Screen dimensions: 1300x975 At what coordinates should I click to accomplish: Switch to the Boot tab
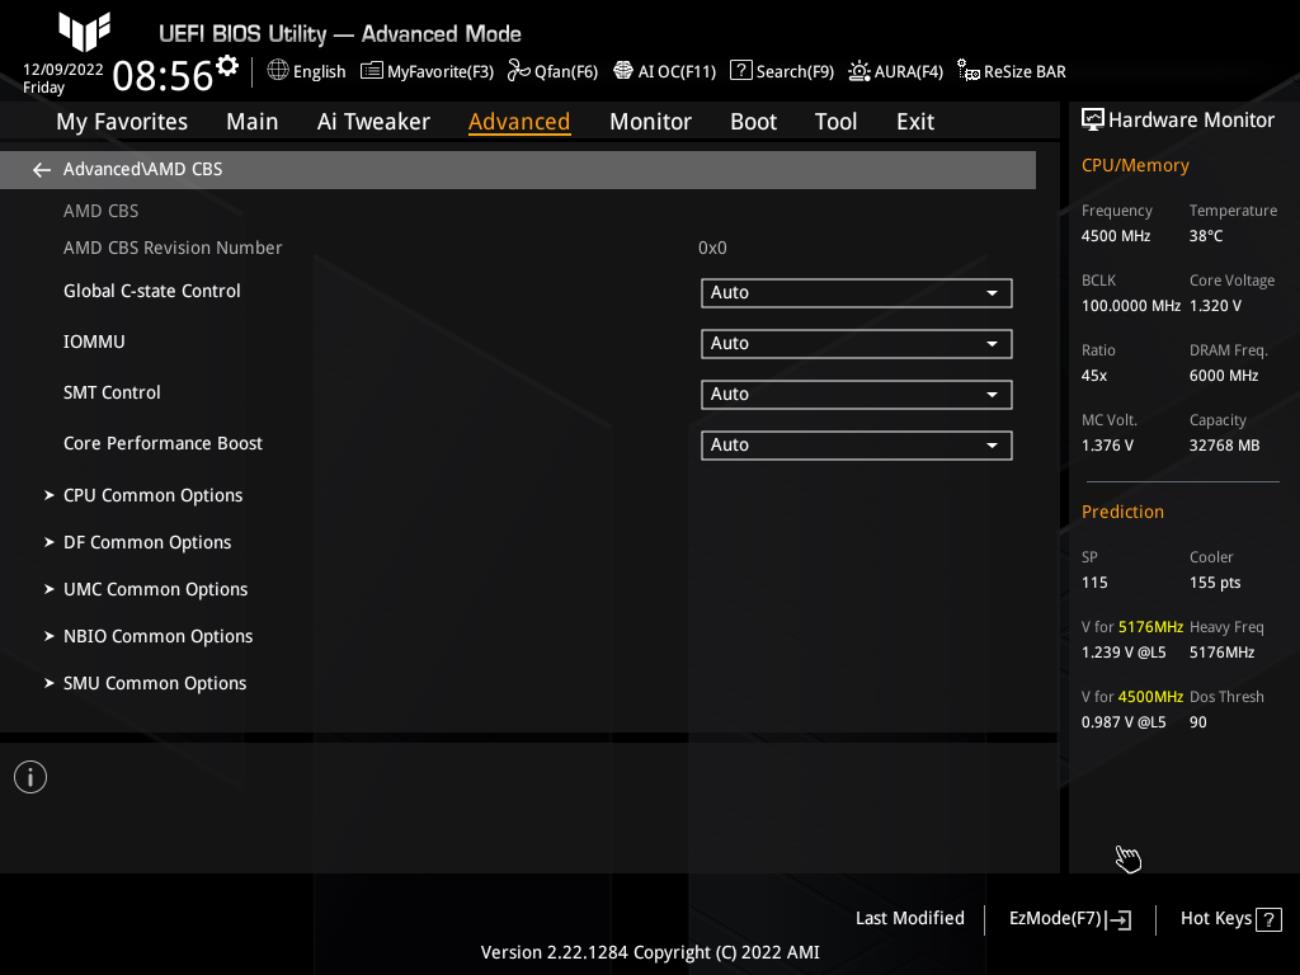point(753,122)
